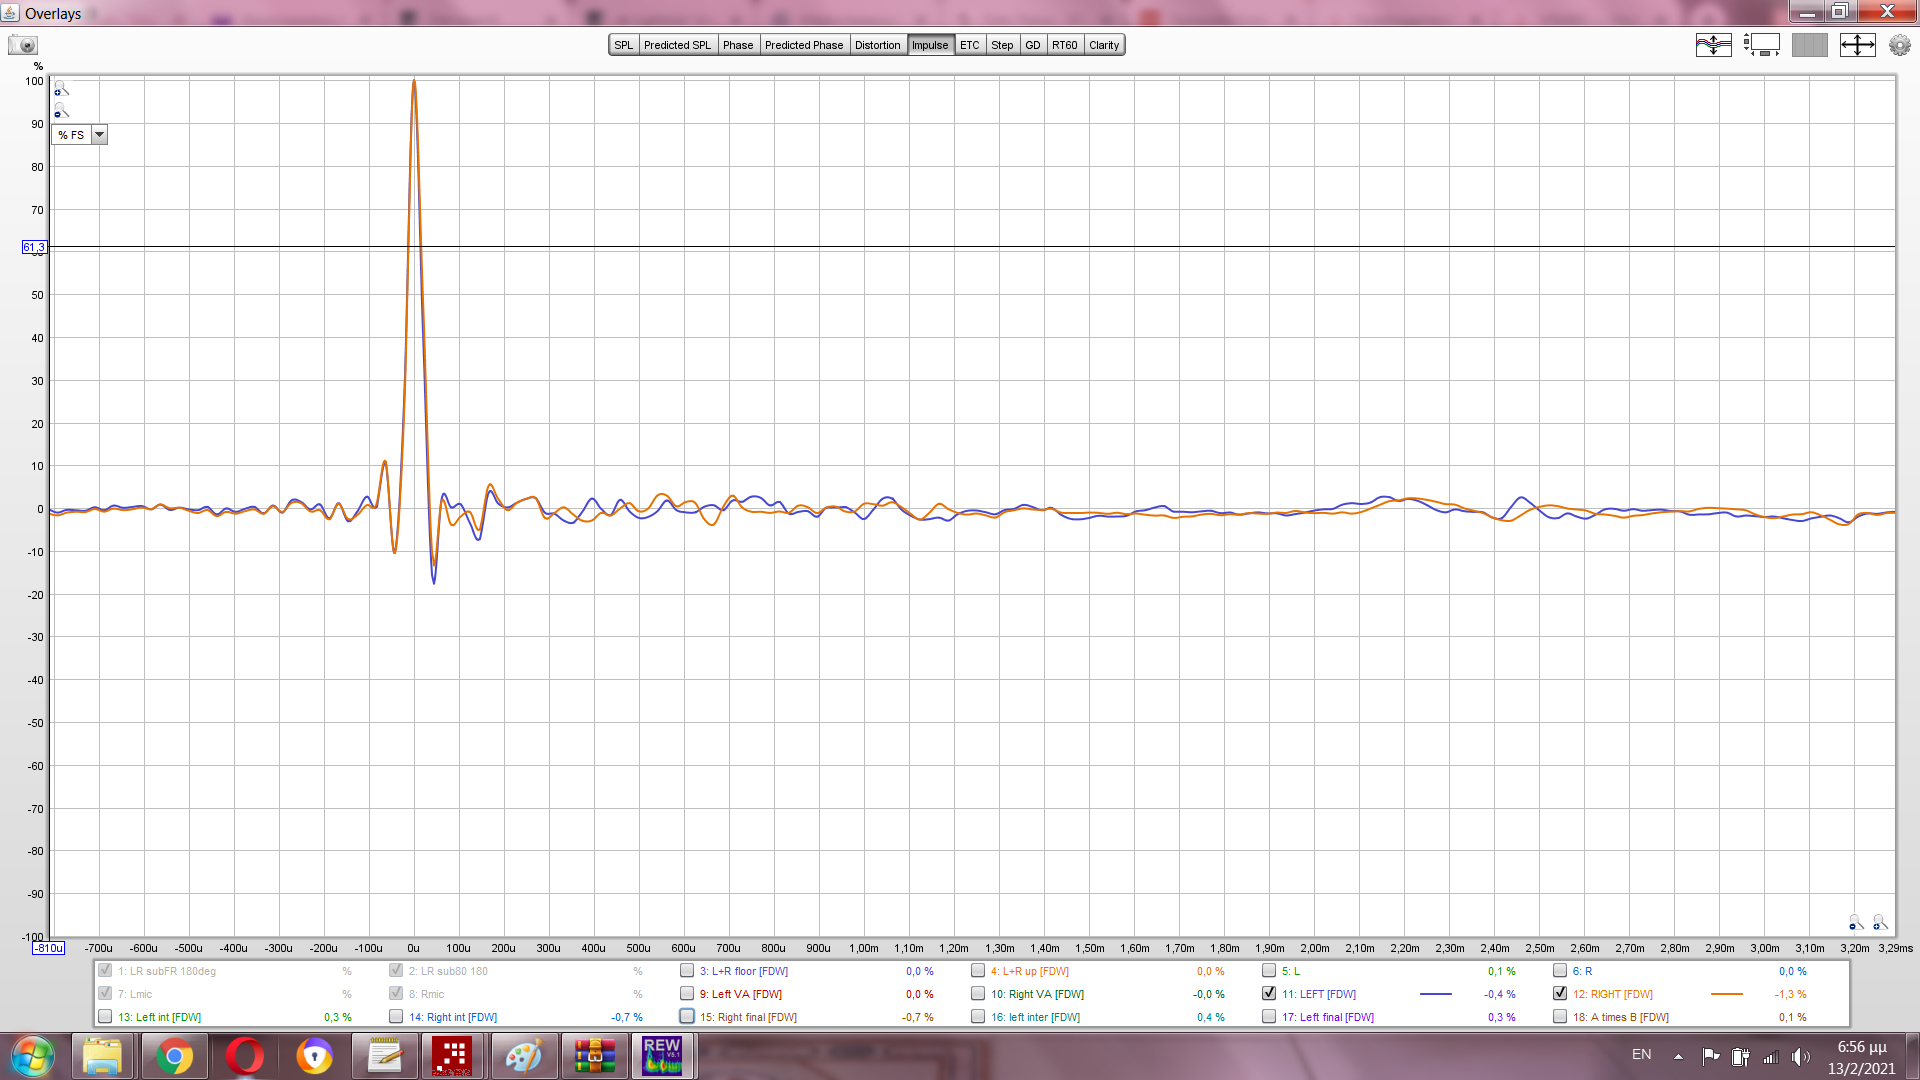
Task: Check the 15: Right final [FDW] box
Action: (x=687, y=1017)
